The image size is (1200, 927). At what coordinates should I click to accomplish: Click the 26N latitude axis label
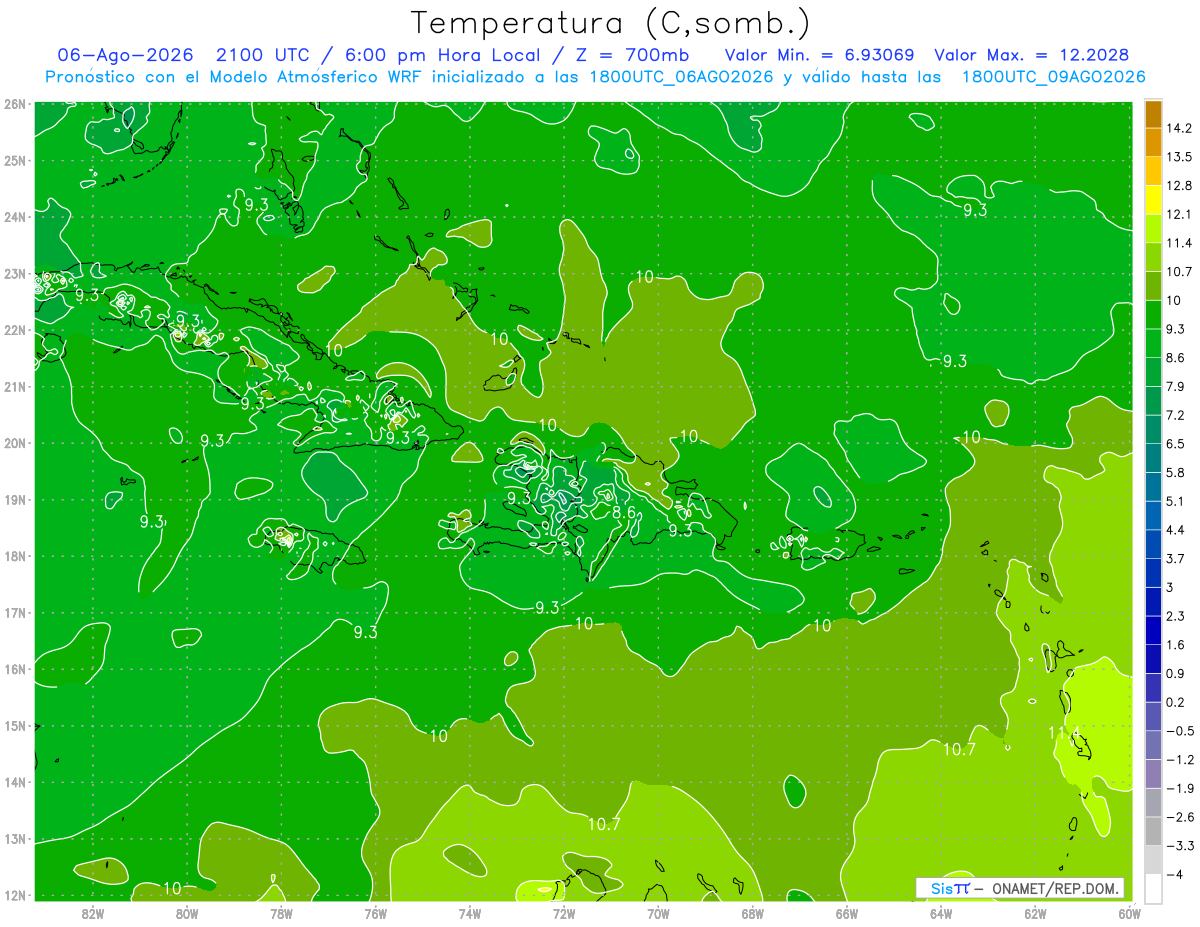click(14, 103)
